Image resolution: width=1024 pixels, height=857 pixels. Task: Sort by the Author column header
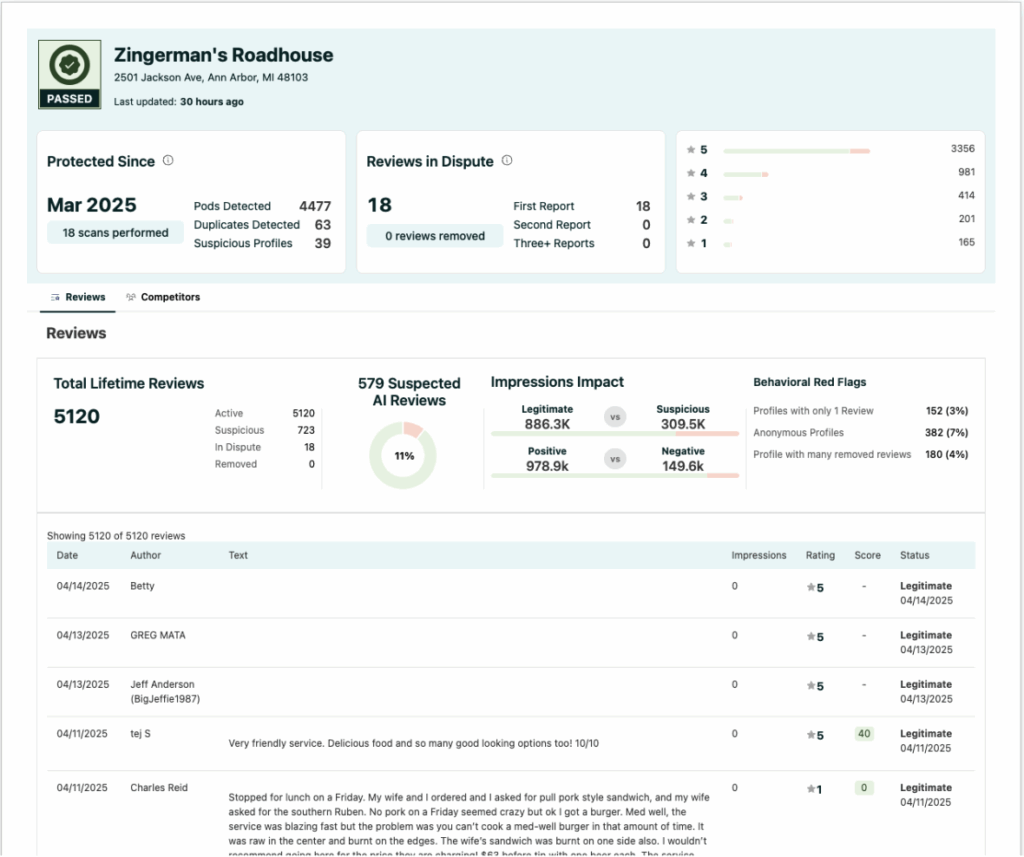[146, 555]
